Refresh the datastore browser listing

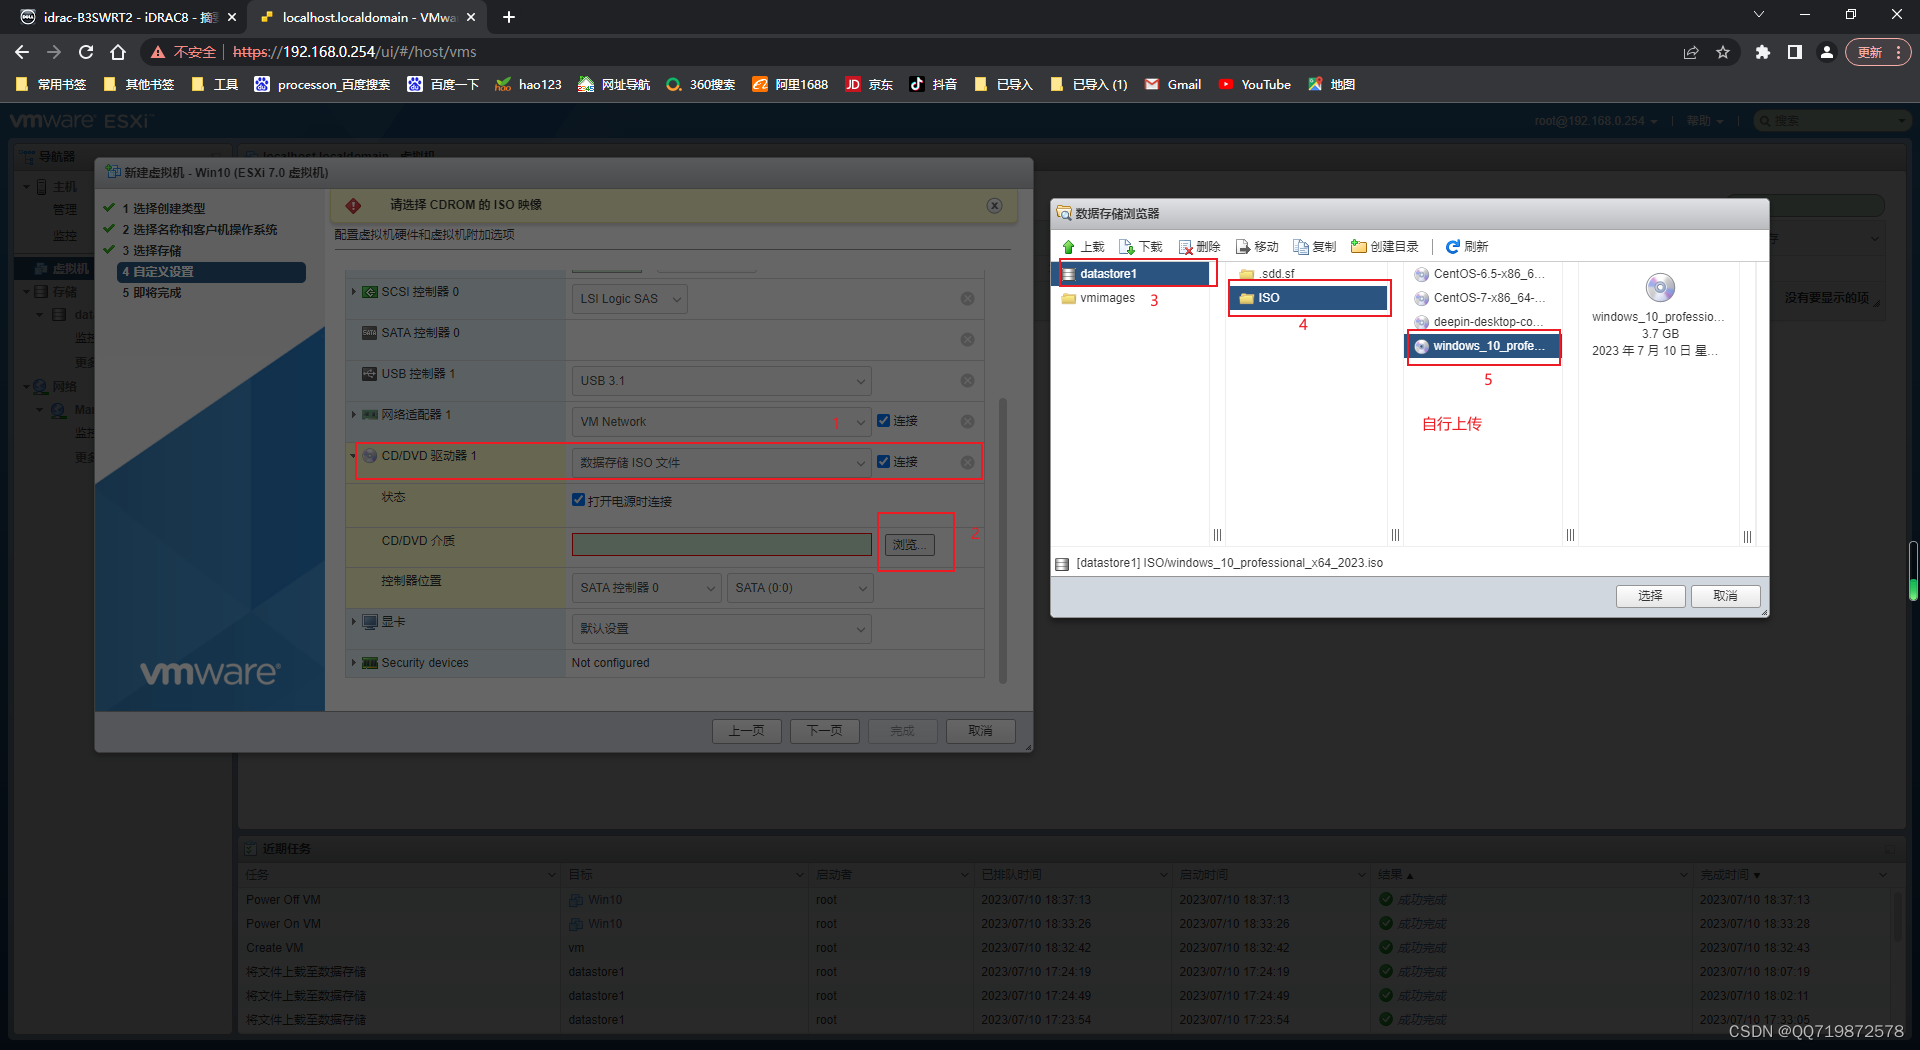(x=1467, y=246)
